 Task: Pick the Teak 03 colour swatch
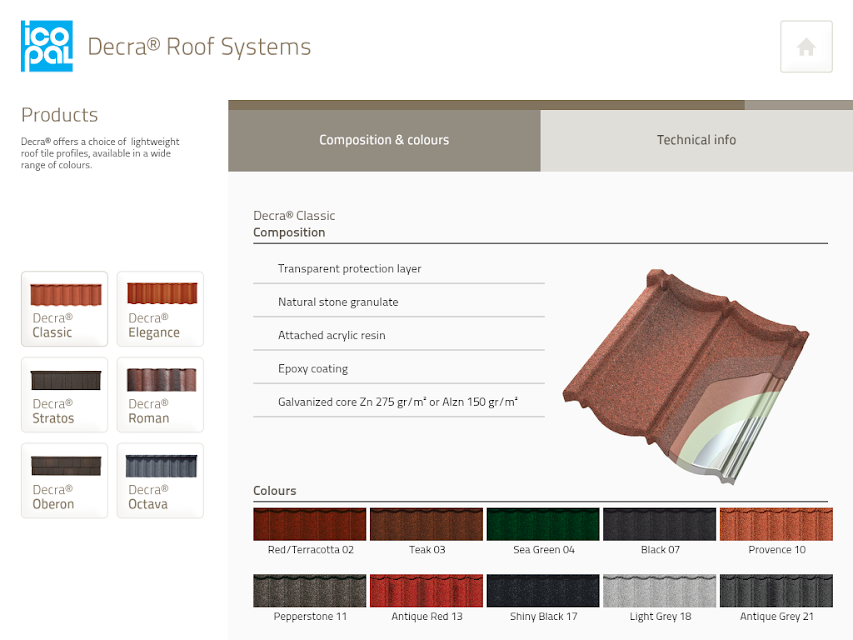(426, 524)
